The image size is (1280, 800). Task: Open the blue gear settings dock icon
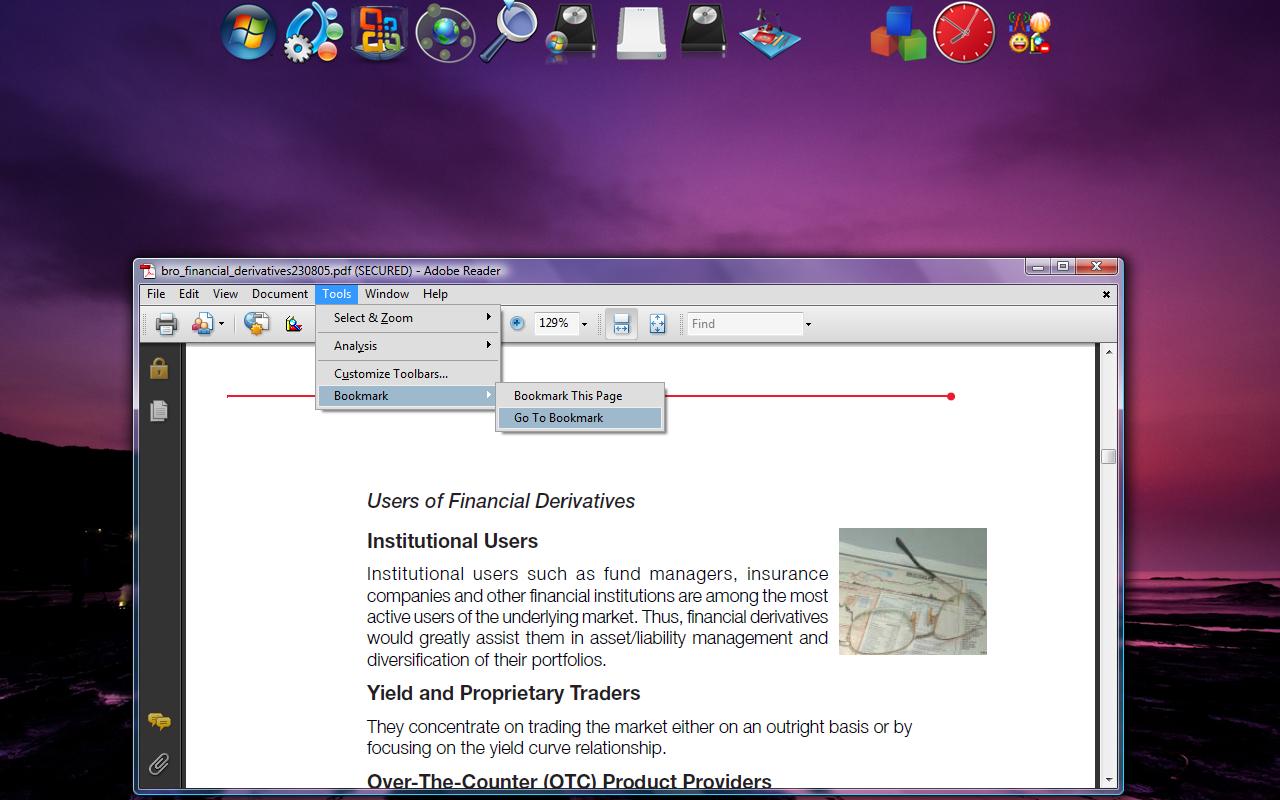312,32
